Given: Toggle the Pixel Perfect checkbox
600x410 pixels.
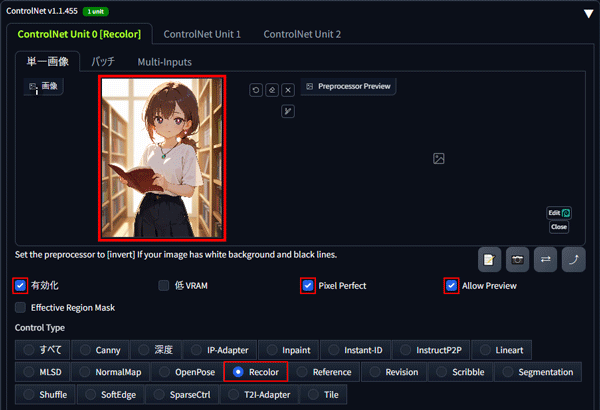Looking at the screenshot, I should point(308,286).
